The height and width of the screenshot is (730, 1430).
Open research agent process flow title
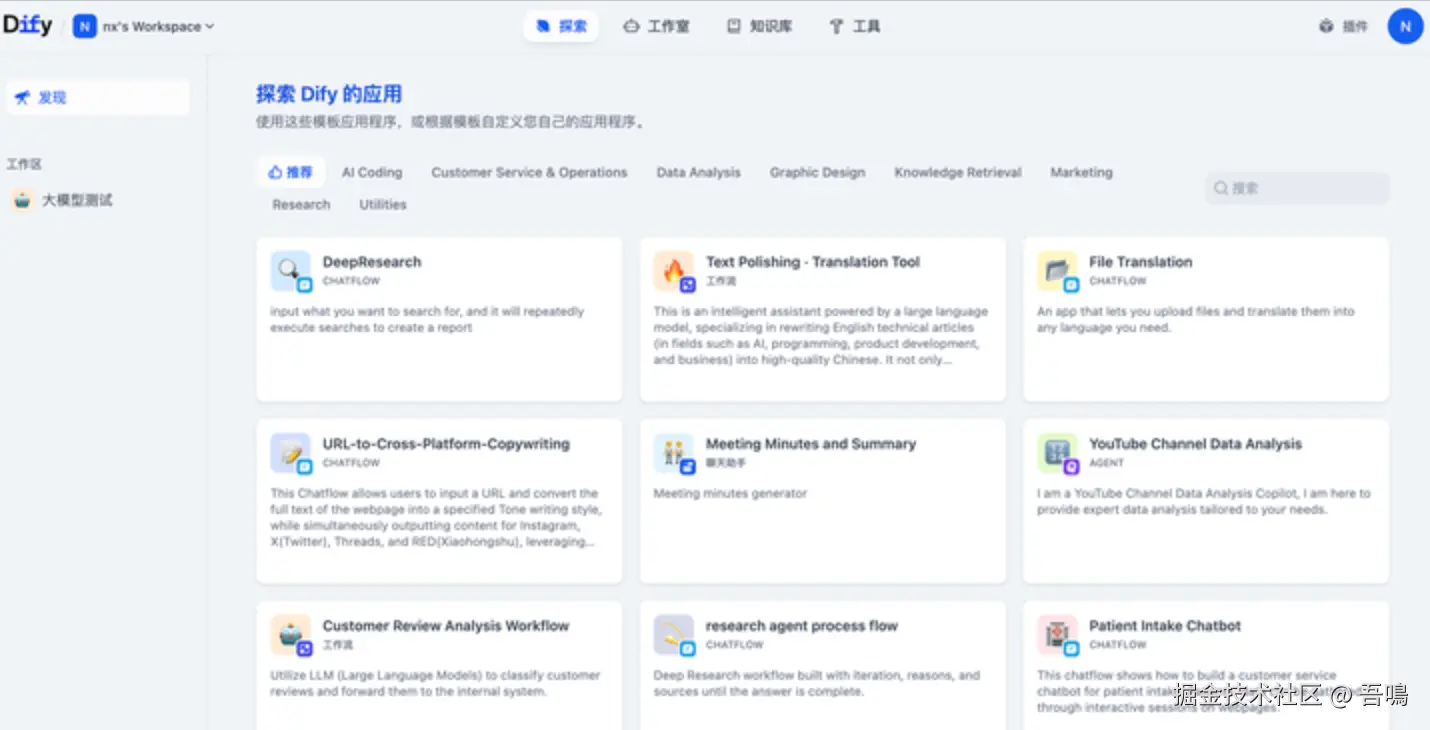tap(802, 626)
